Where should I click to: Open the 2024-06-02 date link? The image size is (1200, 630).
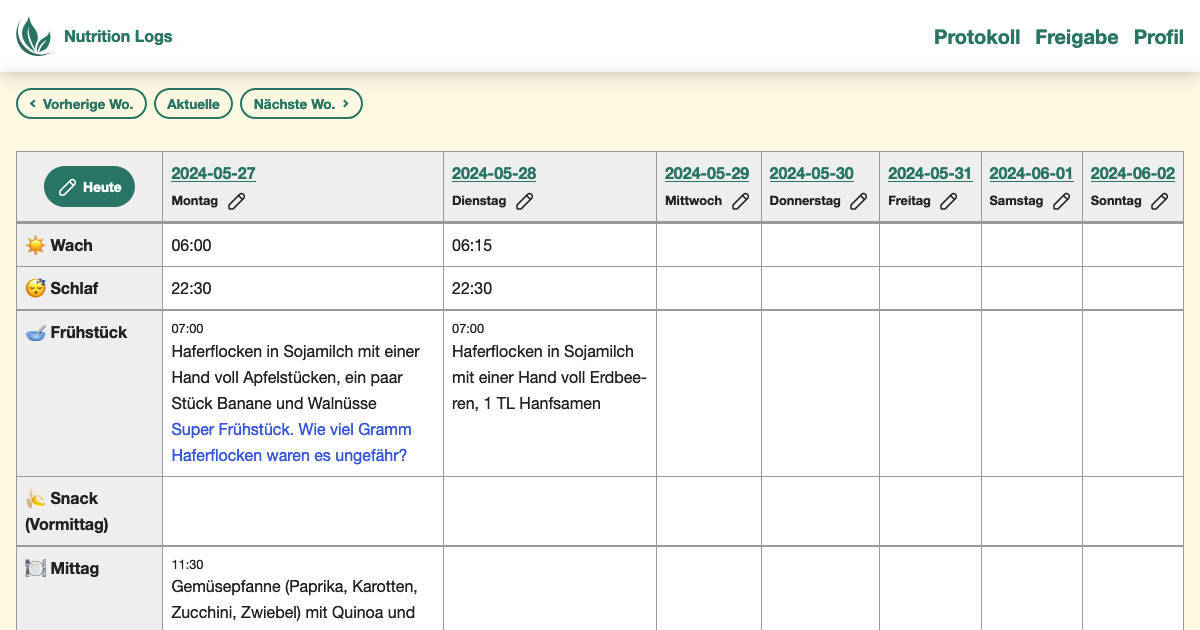pyautogui.click(x=1132, y=173)
